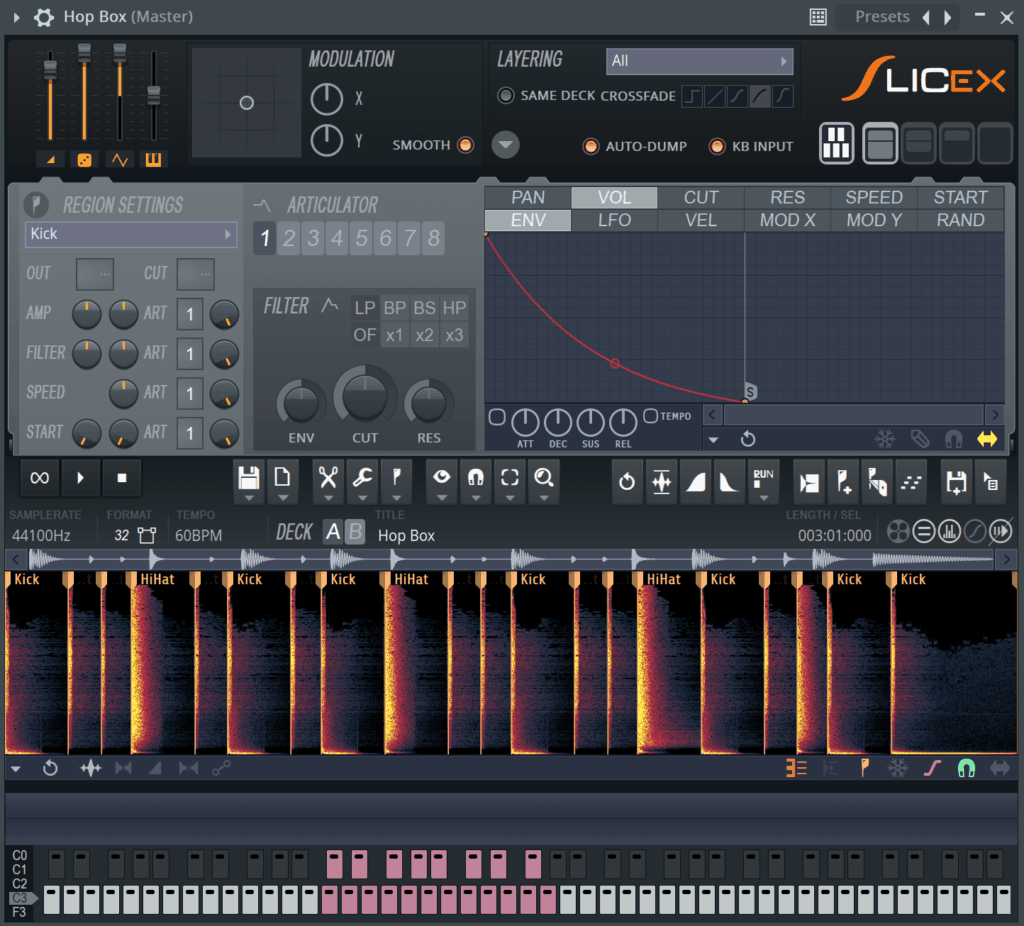Open the Layering 'All' dropdown
This screenshot has width=1024, height=926.
point(699,61)
